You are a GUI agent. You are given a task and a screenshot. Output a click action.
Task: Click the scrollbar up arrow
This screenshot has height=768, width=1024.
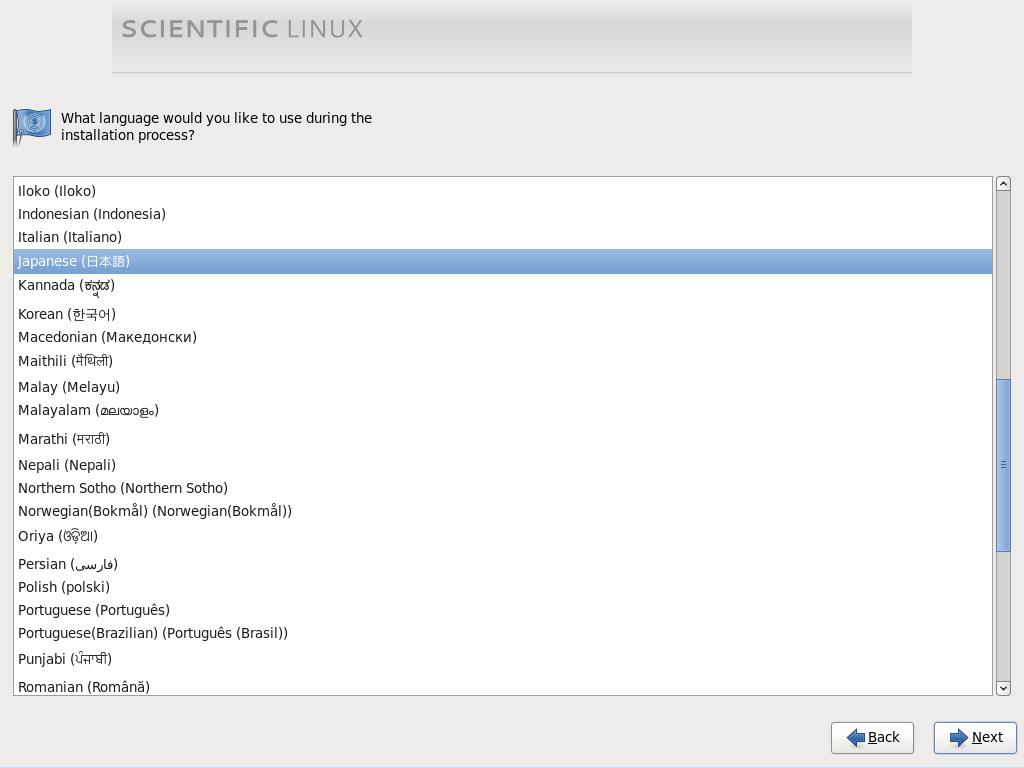[x=1003, y=184]
